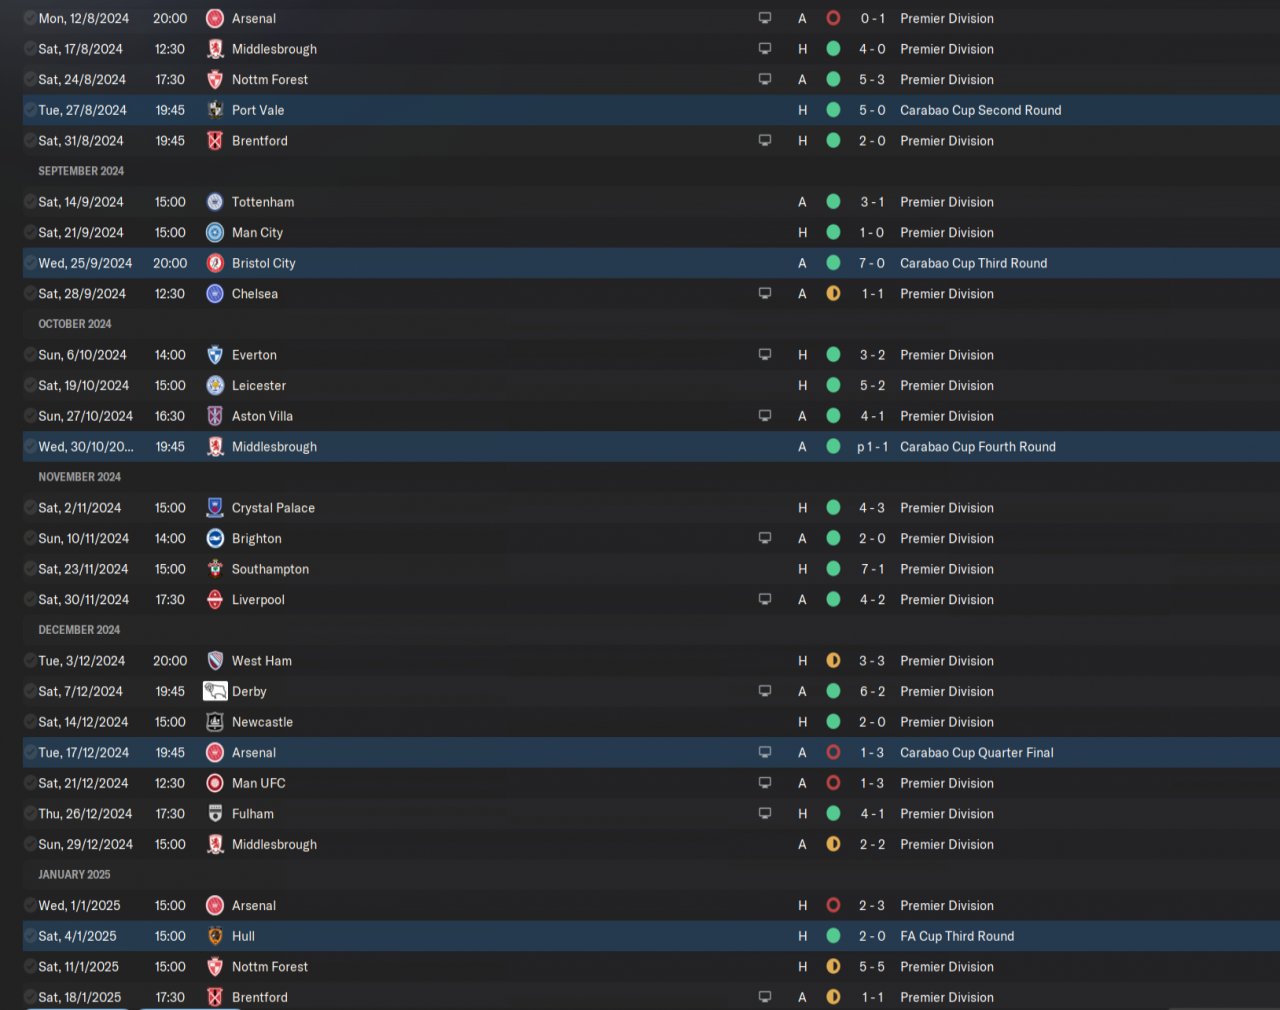The height and width of the screenshot is (1010, 1280).
Task: Open the Tottenham team link
Action: [x=263, y=202]
